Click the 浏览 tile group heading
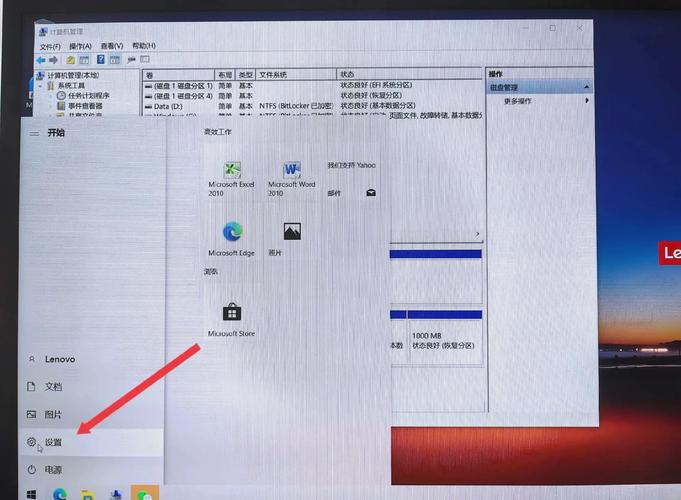Screen dimensions: 681x500 point(211,272)
